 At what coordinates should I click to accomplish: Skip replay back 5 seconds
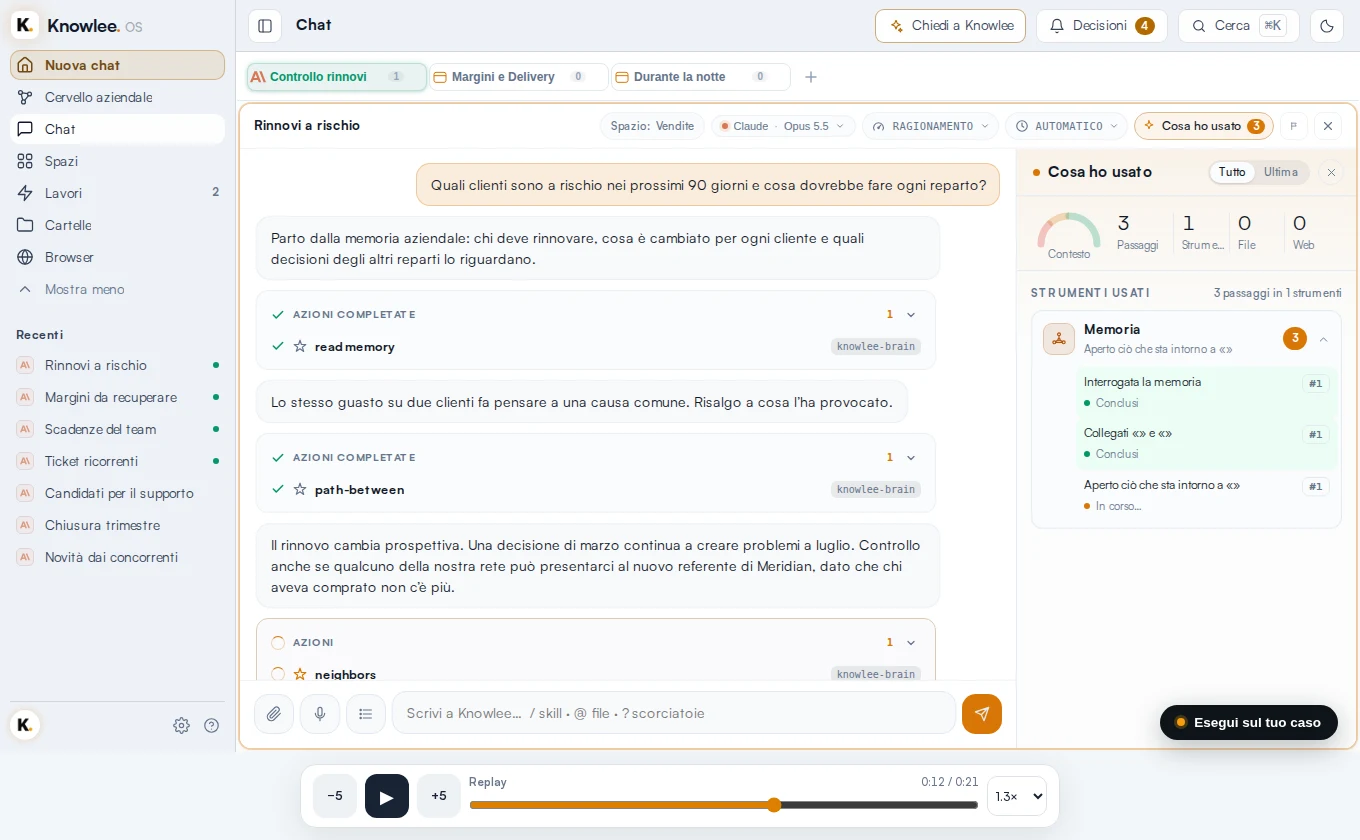335,796
